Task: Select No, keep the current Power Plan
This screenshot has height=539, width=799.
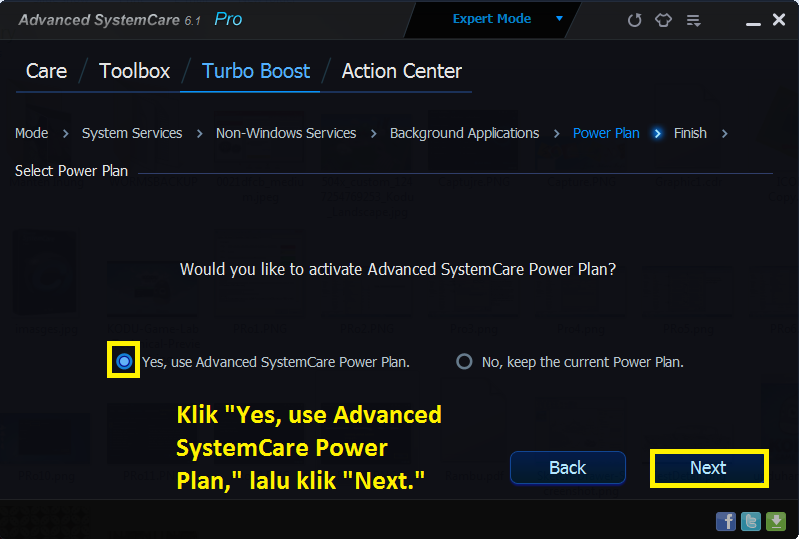Action: (464, 361)
